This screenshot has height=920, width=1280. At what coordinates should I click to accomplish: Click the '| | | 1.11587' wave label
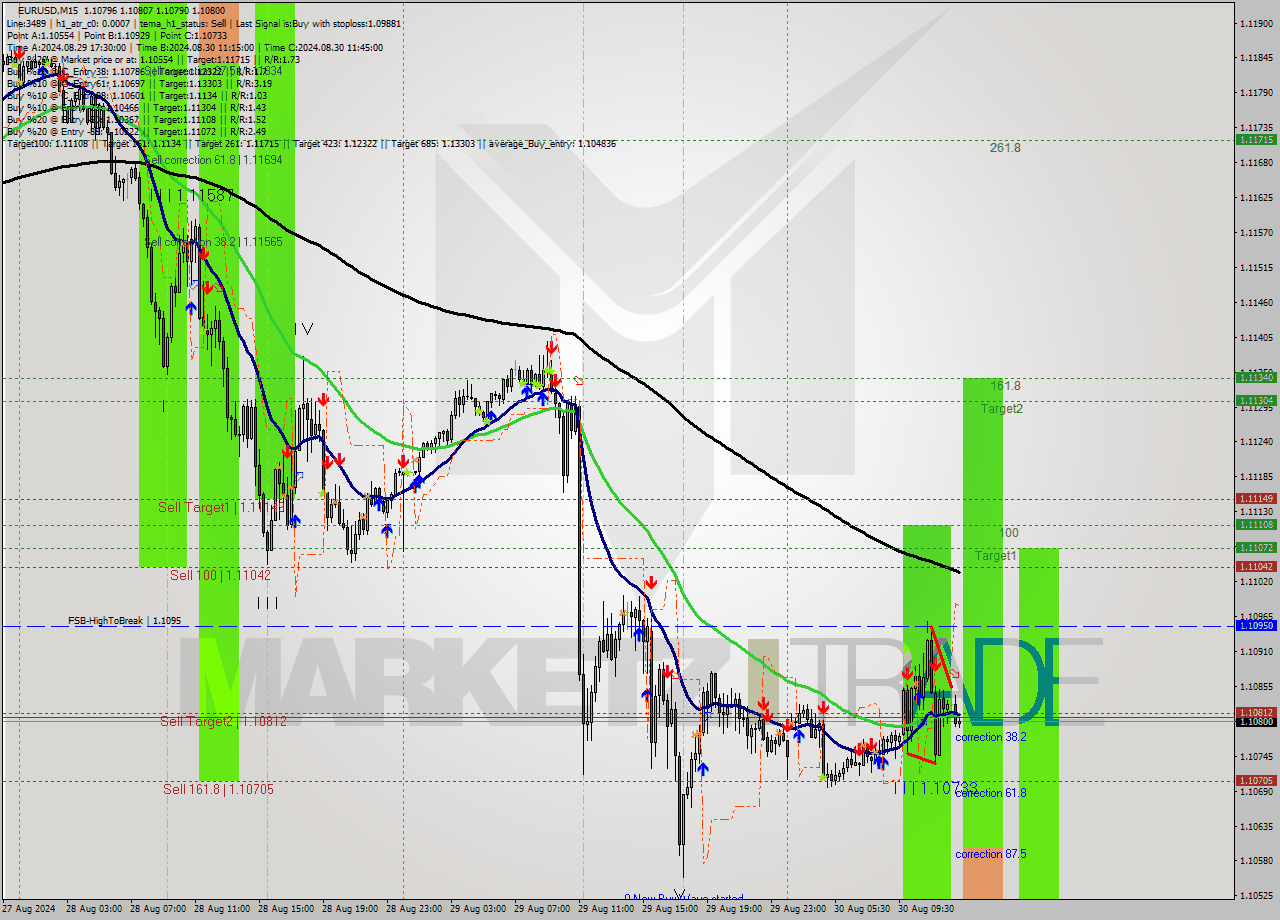[x=192, y=195]
